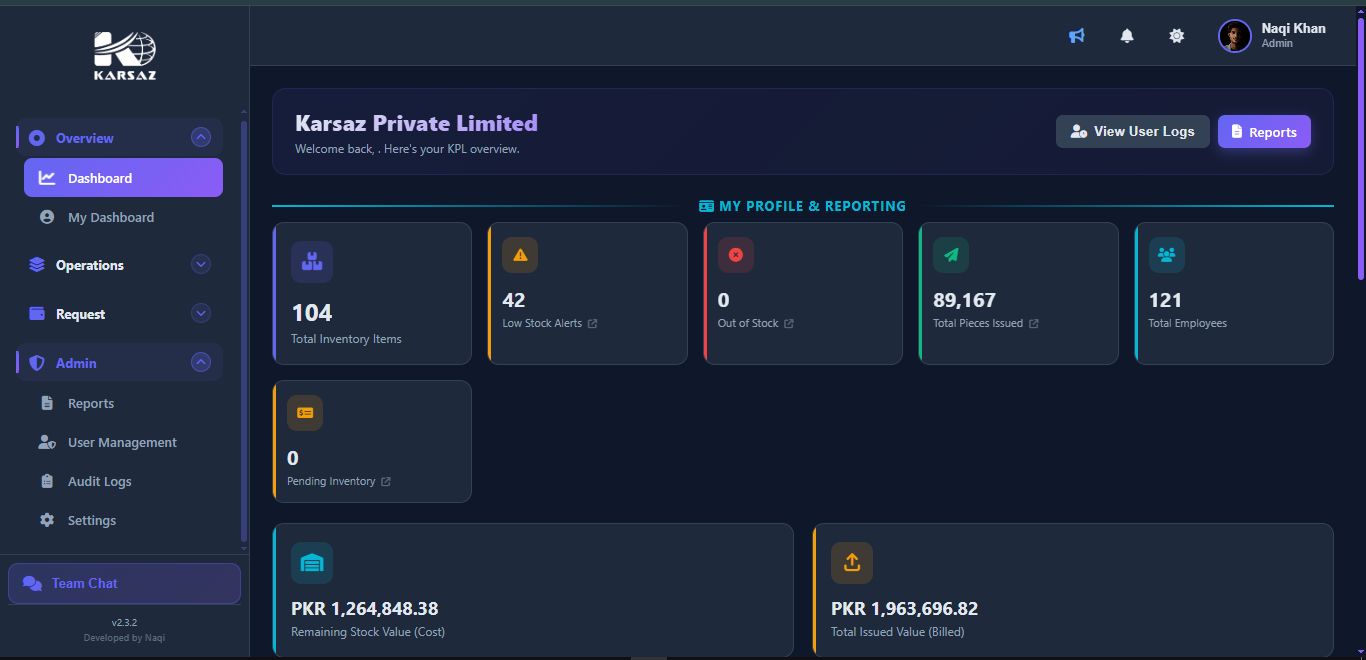Open external link icon beside Low Stock Alerts
Screen dimensions: 1366x660
click(592, 324)
